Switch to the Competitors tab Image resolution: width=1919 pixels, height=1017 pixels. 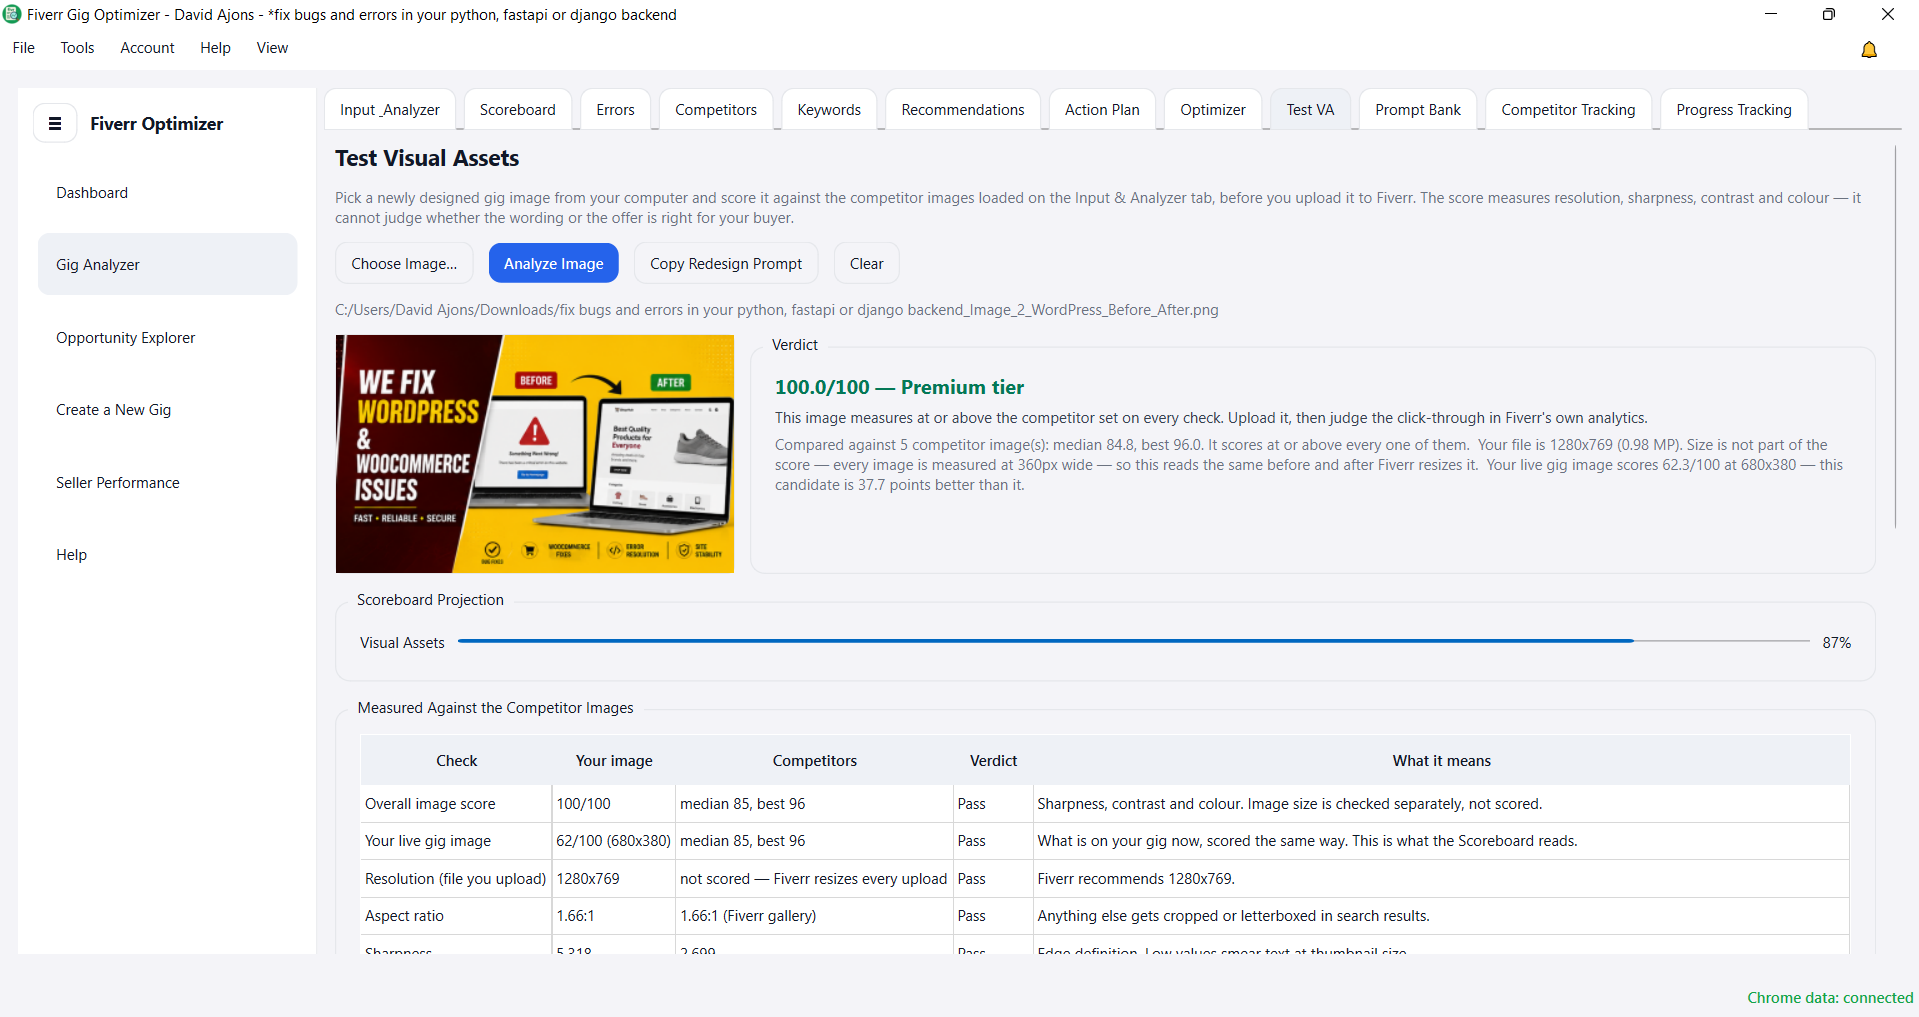(716, 110)
